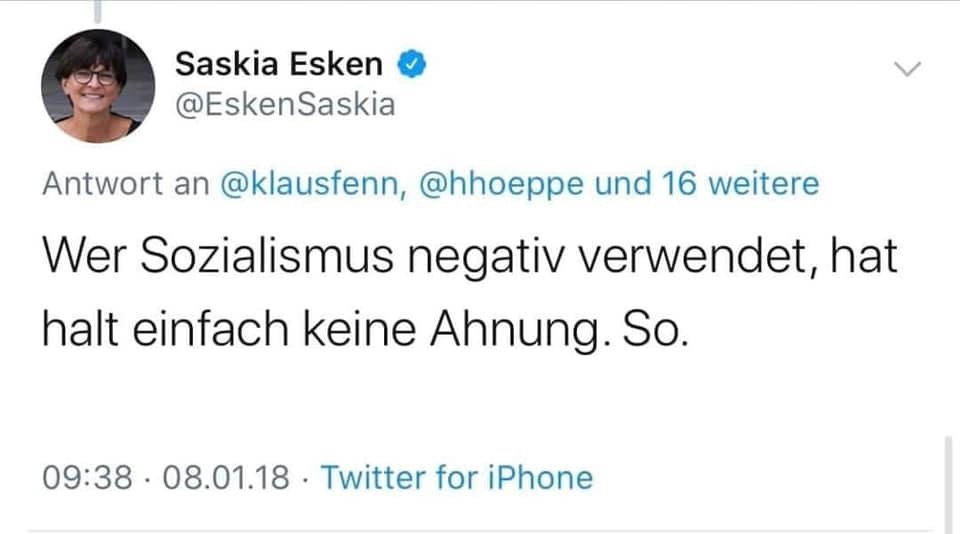This screenshot has height=534, width=960.
Task: Expand the tweet options chevron
Action: point(905,69)
